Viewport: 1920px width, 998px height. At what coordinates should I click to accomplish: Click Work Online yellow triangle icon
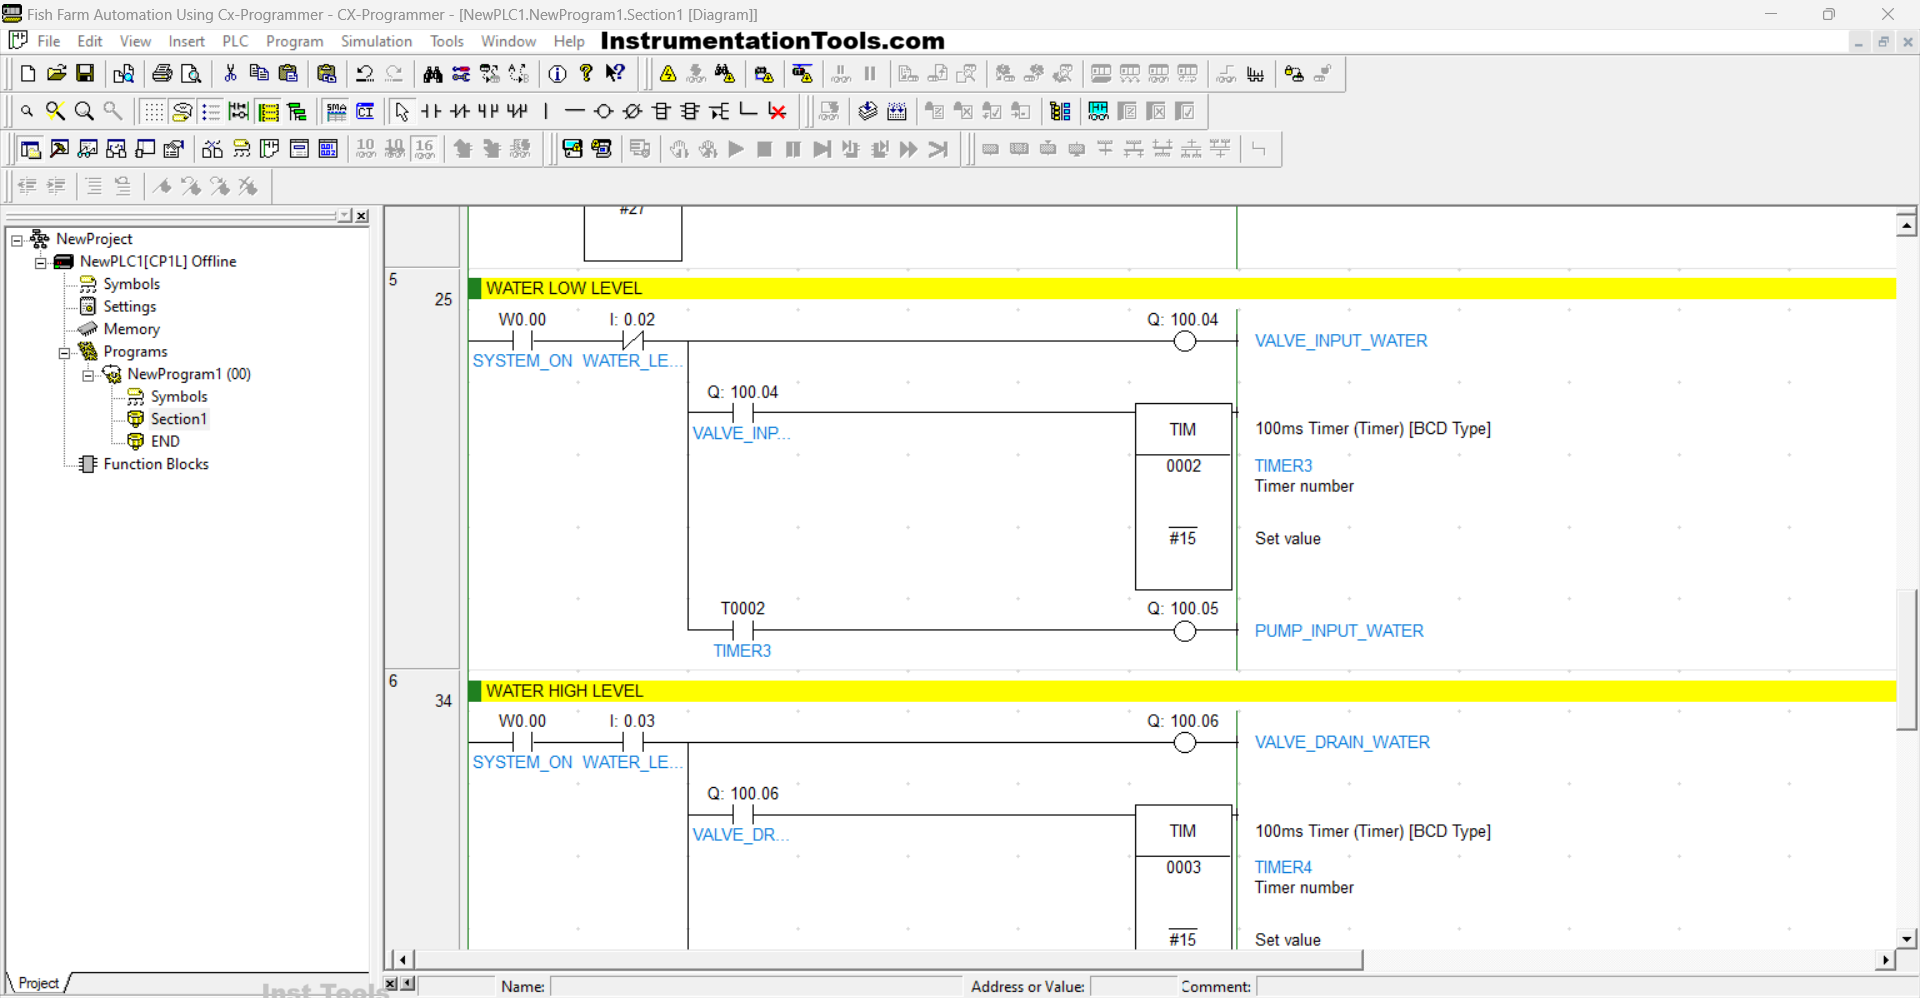click(668, 74)
